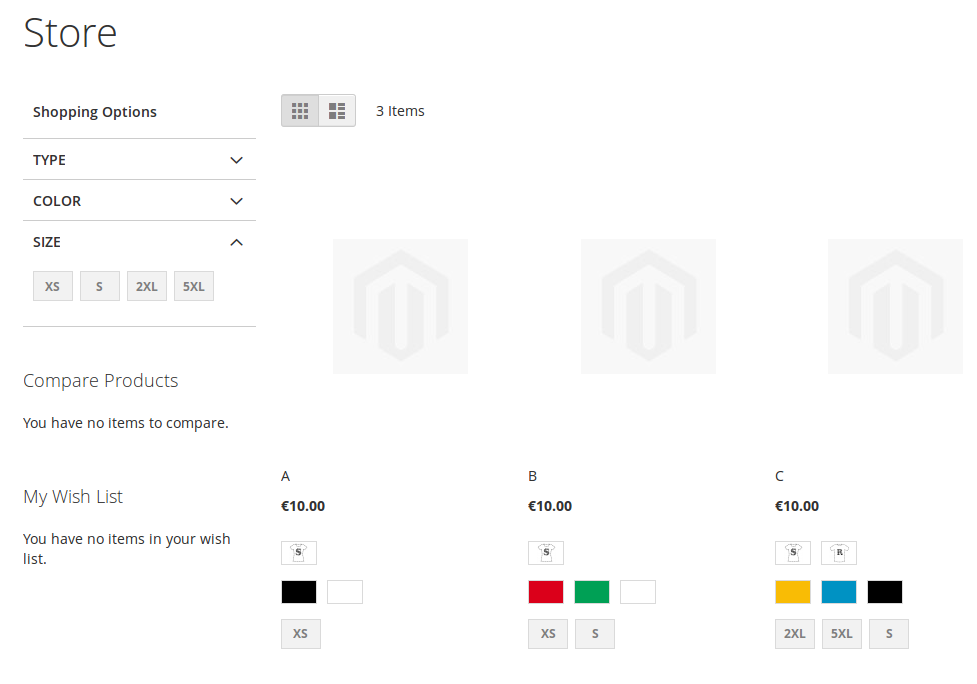Switch to grid view mode

(x=299, y=110)
